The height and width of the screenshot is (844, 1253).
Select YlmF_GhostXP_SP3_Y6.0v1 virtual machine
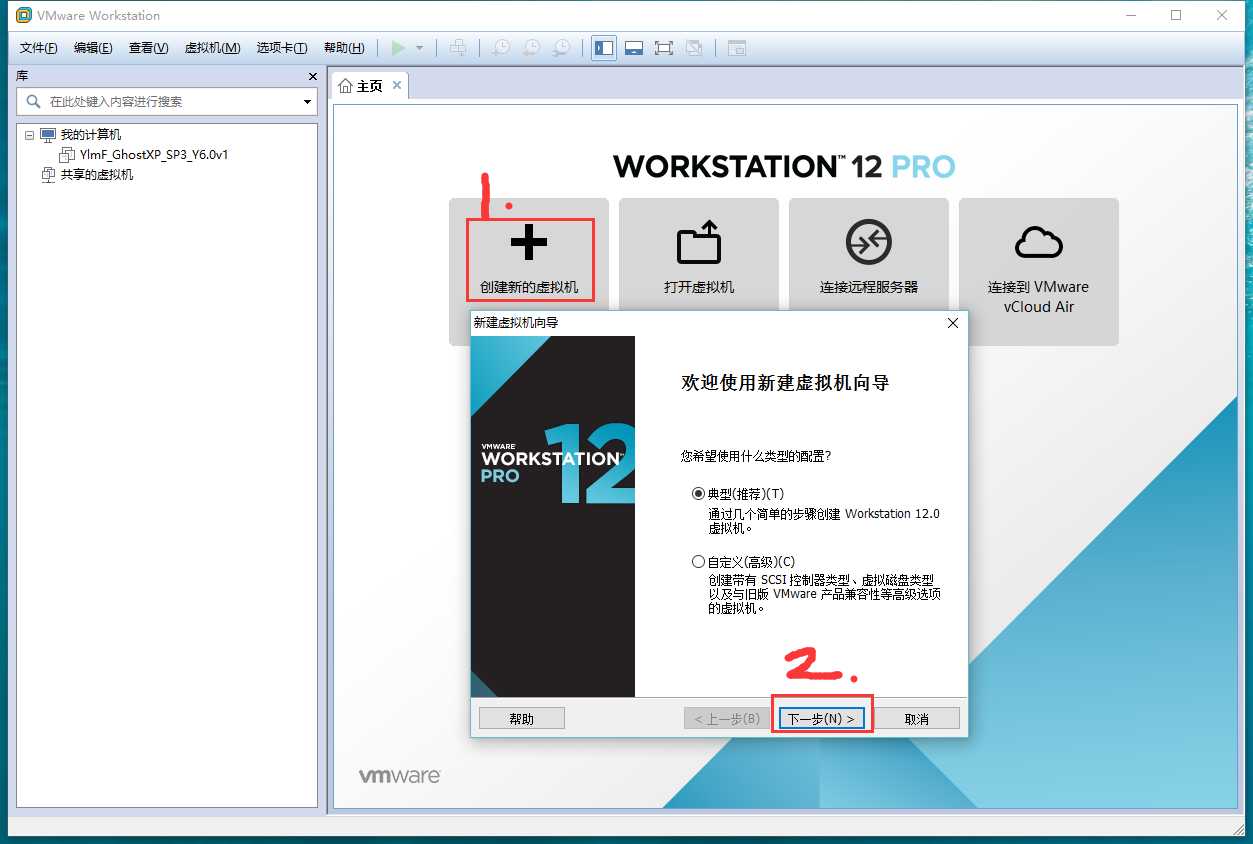[x=154, y=155]
